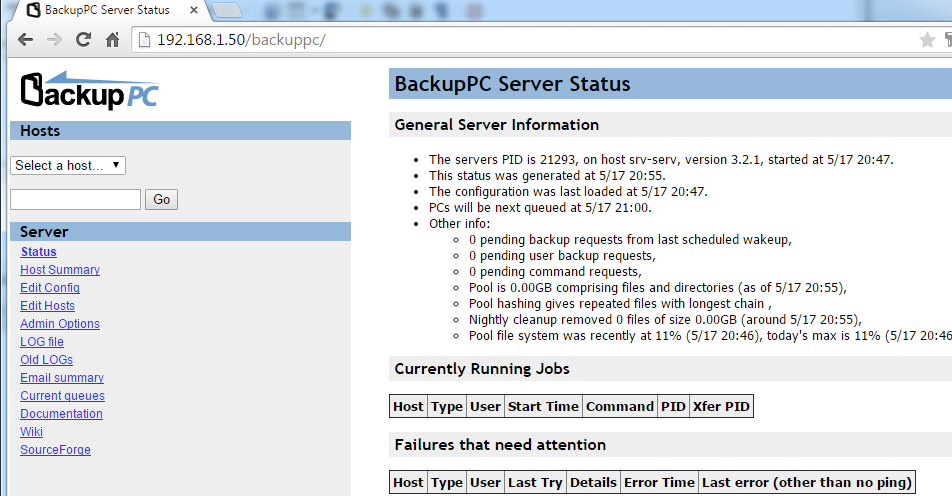This screenshot has height=496, width=952.
Task: Open the browser home page icon
Action: [112, 40]
